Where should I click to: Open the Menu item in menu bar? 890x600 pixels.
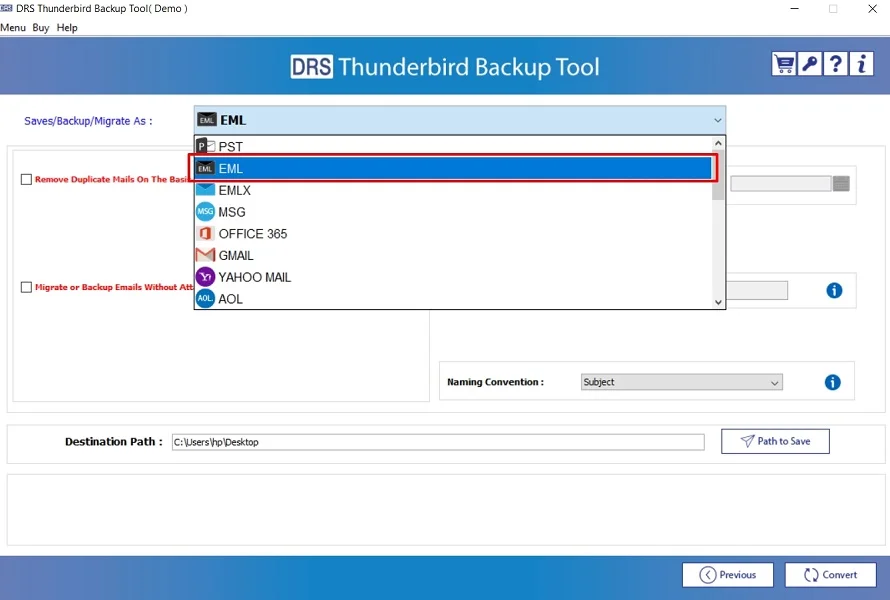tap(13, 27)
